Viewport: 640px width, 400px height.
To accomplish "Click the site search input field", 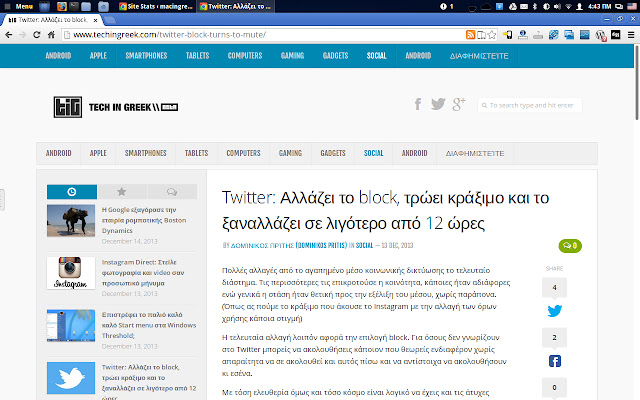I will (529, 105).
